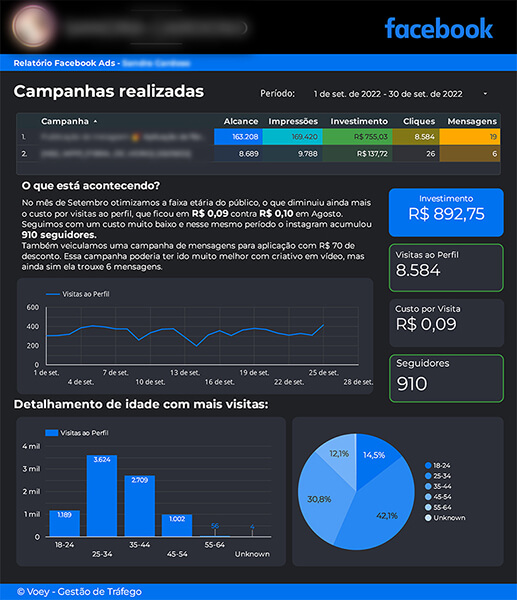The width and height of the screenshot is (517, 600).
Task: Click the Investimento cell R$ 755,03
Action: tap(357, 137)
